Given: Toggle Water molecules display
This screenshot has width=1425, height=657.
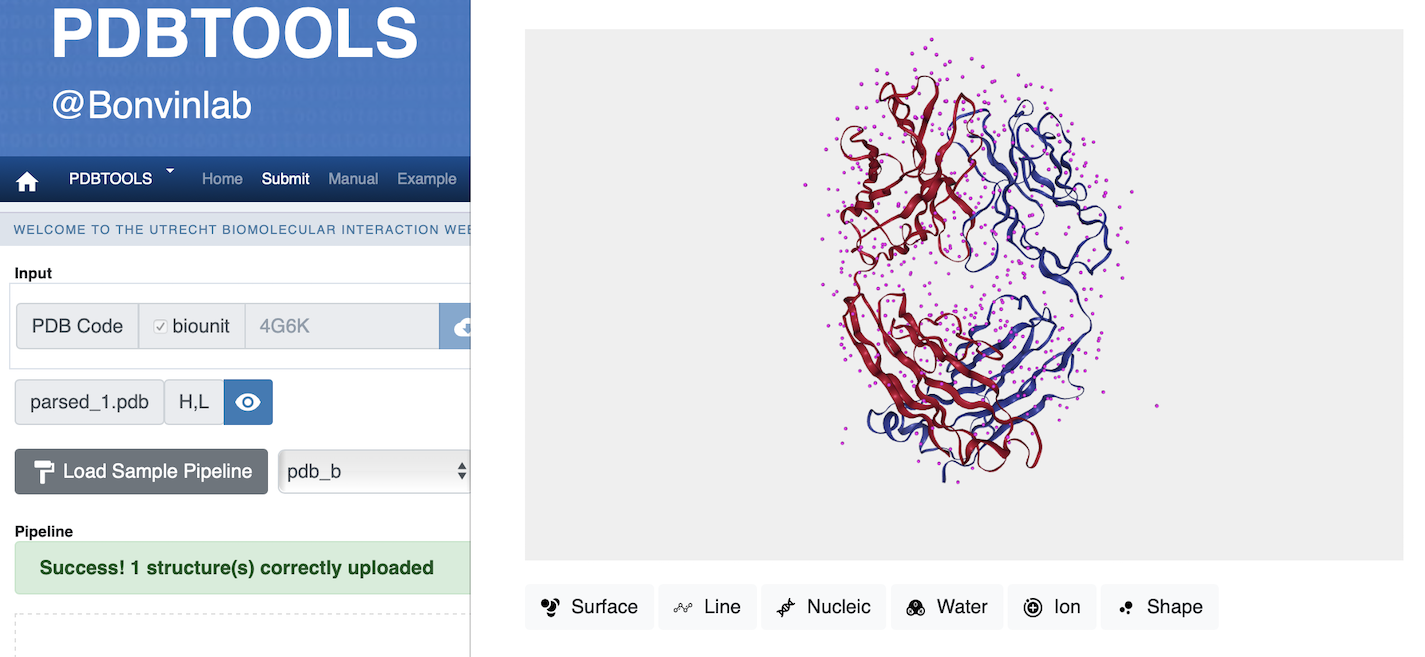Looking at the screenshot, I should tap(947, 607).
